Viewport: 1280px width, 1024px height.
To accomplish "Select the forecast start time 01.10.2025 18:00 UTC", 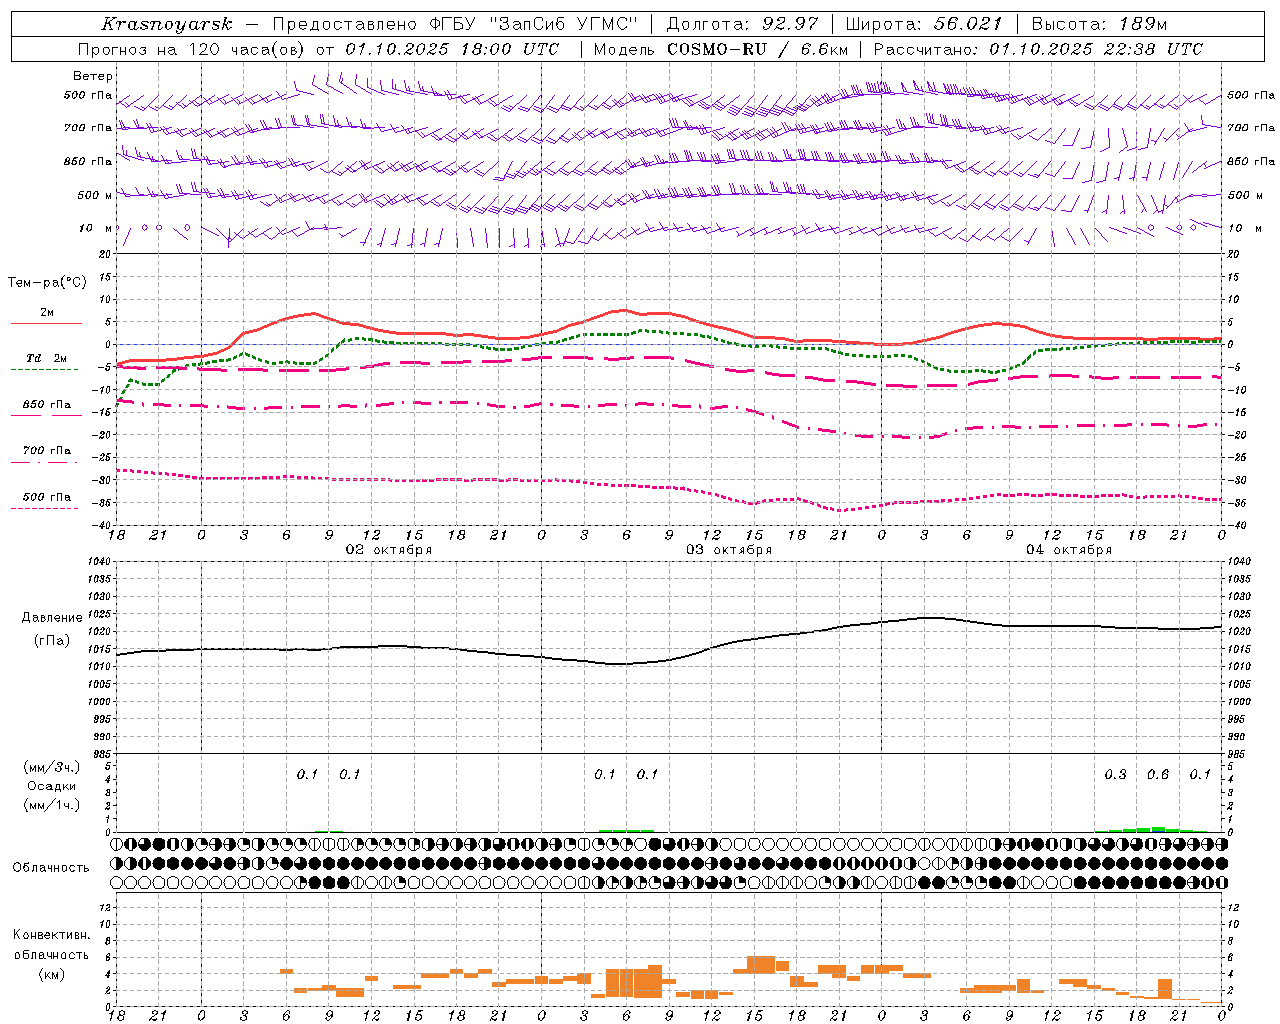I will tap(452, 49).
